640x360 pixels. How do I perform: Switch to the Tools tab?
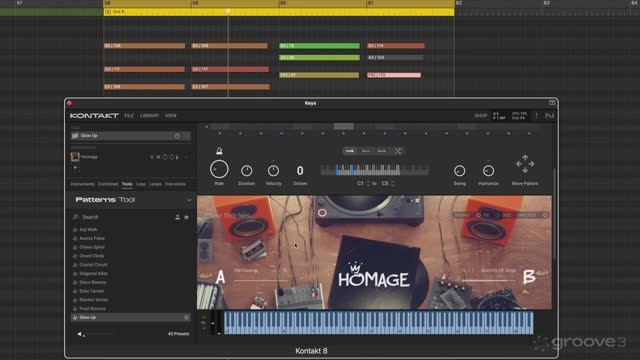pos(127,184)
